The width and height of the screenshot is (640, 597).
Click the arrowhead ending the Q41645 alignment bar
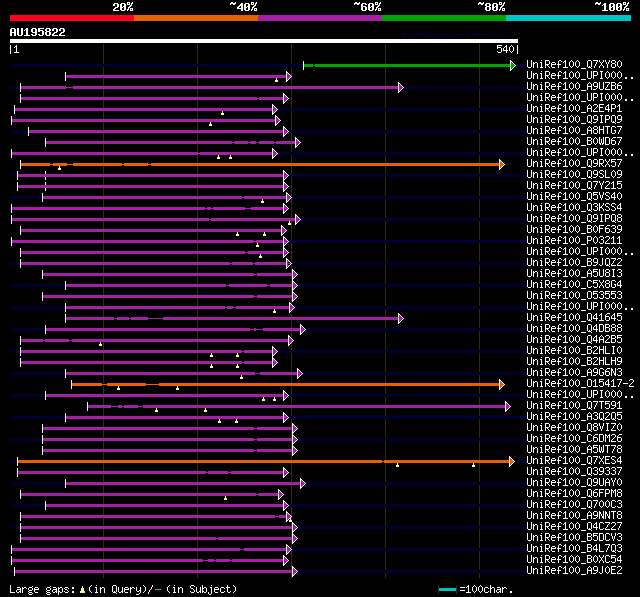tap(401, 318)
